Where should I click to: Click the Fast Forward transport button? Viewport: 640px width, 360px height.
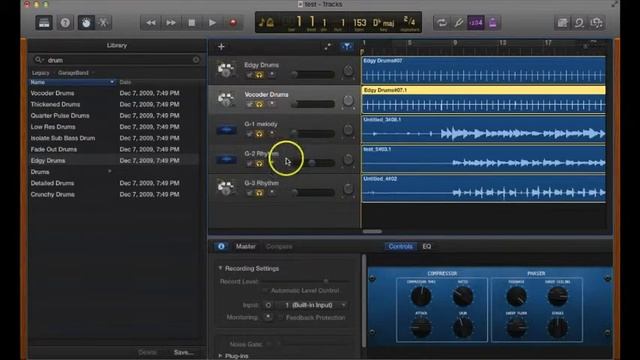coord(171,23)
